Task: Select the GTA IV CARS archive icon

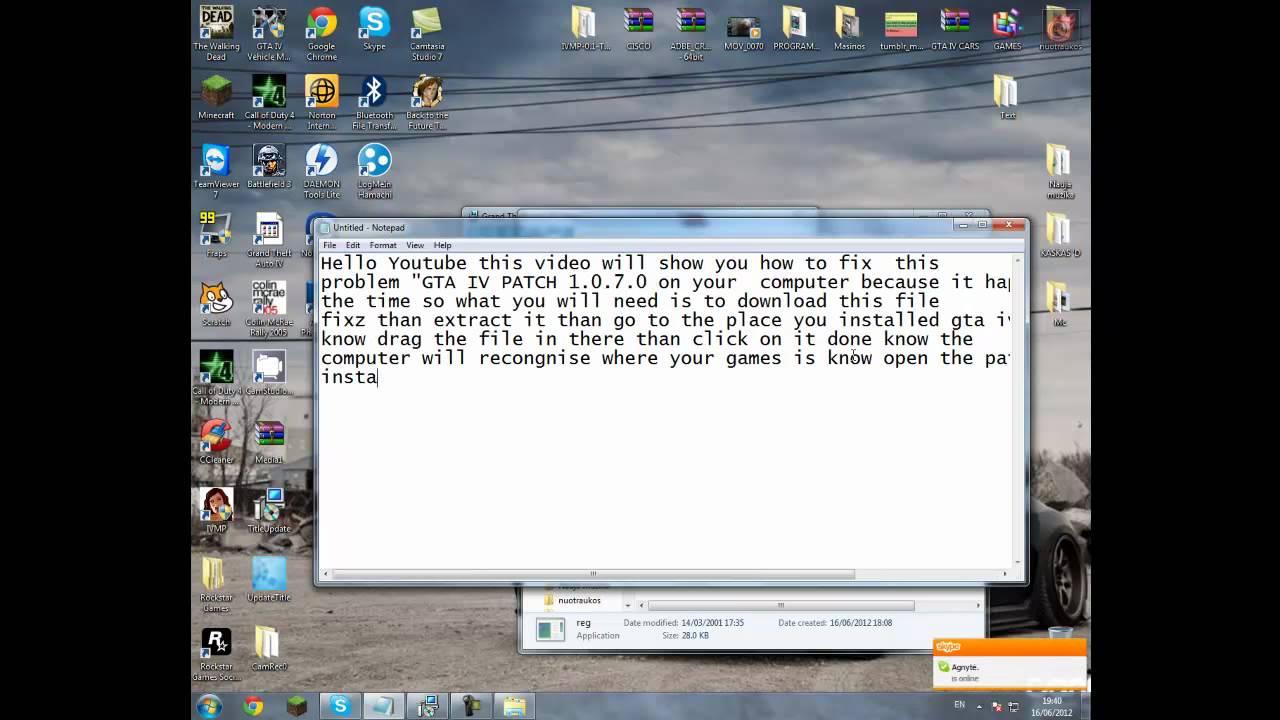Action: point(955,28)
